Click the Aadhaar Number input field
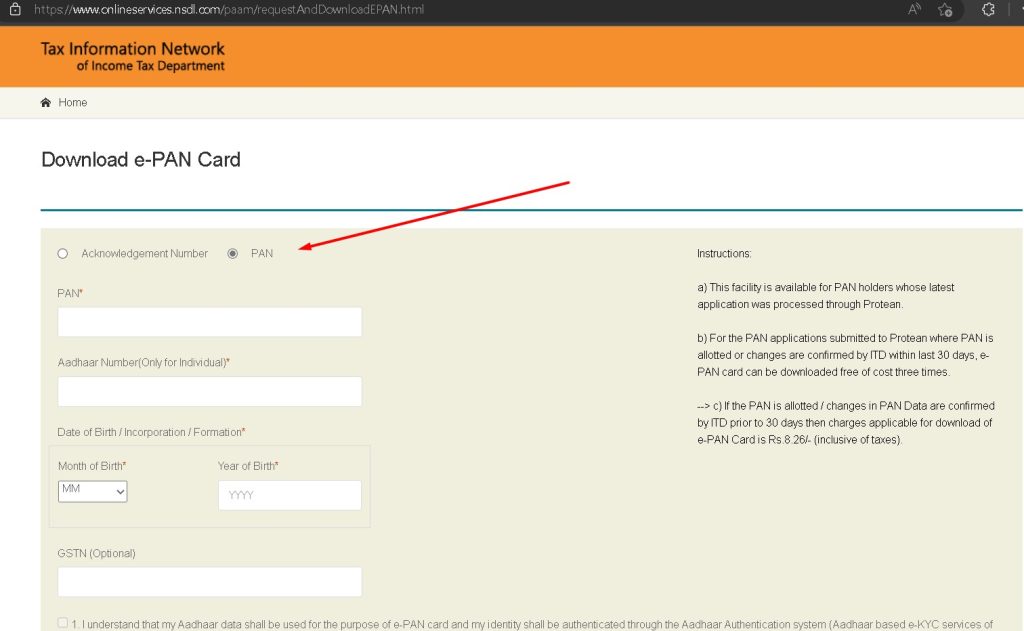The width and height of the screenshot is (1024, 631). pyautogui.click(x=209, y=390)
